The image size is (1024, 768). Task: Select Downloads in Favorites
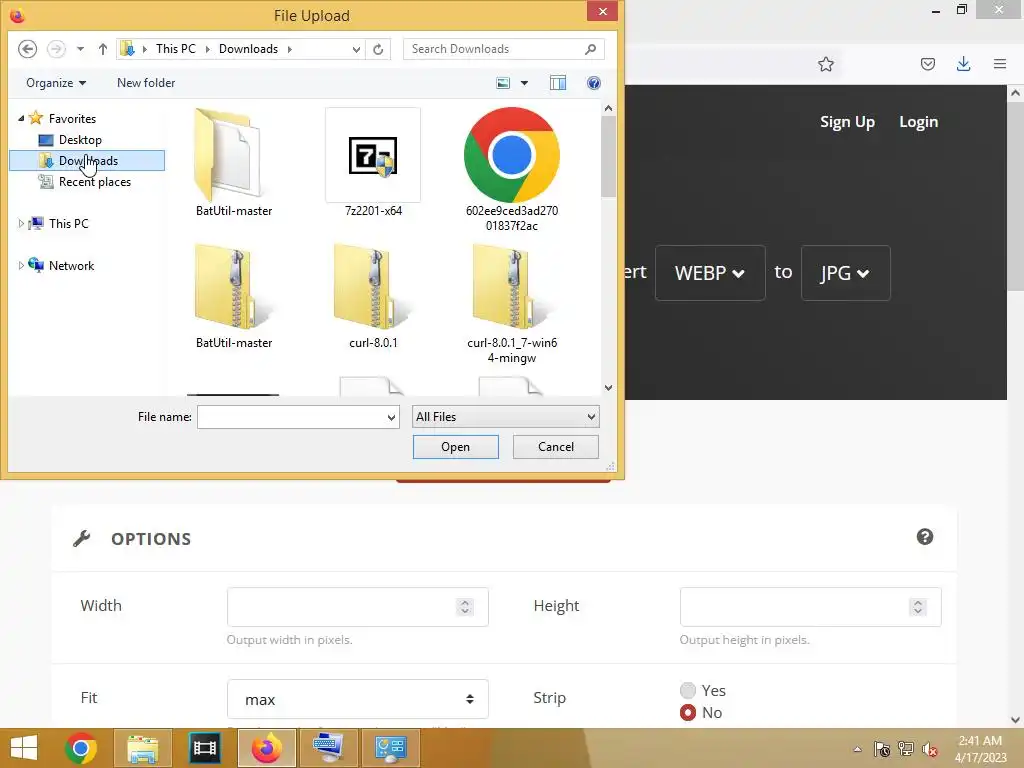tap(88, 161)
